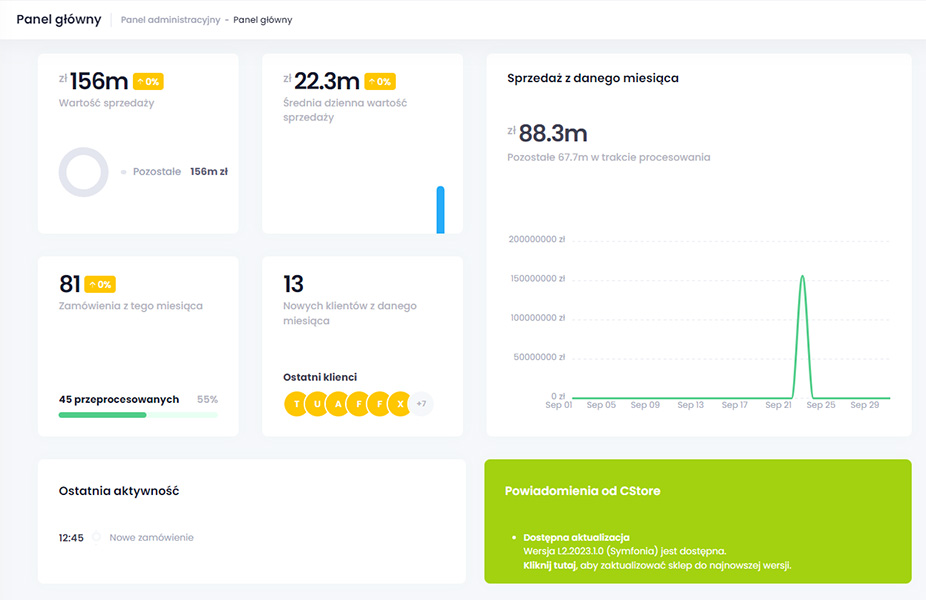
Task: Click the Kliknij tutaj update link
Action: [x=548, y=565]
